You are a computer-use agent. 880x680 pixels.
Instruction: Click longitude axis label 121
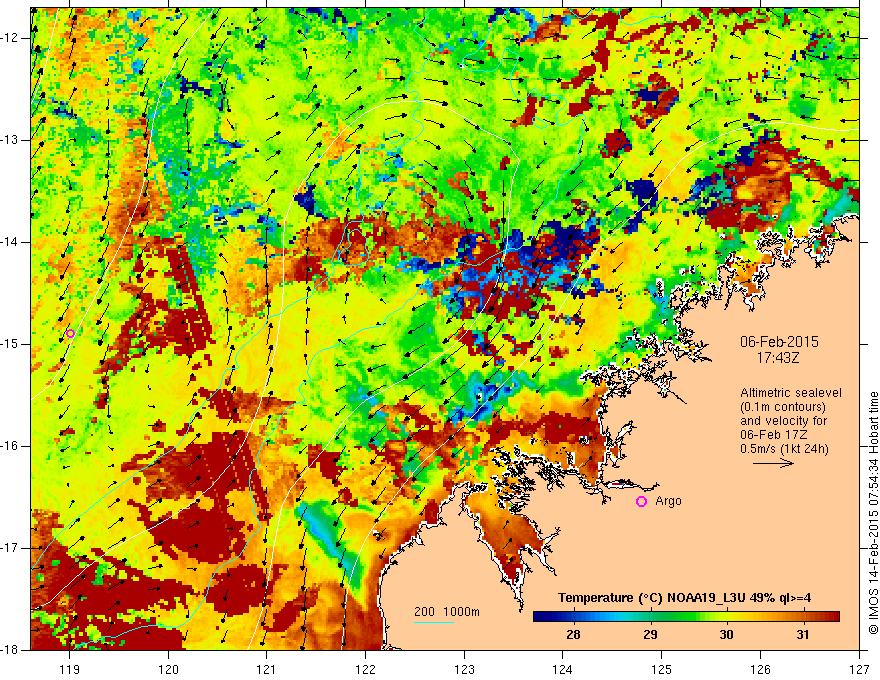point(267,669)
